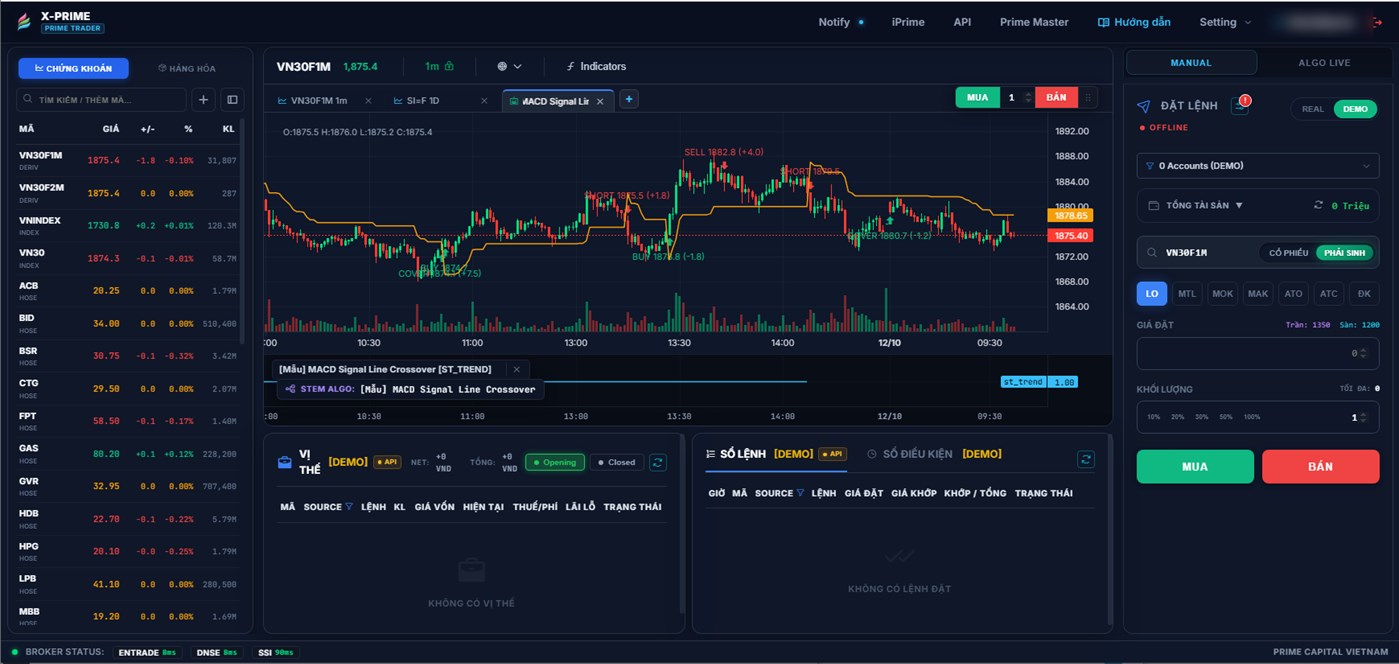Add a new chart tab with plus button
The height and width of the screenshot is (664, 1399).
[x=629, y=99]
